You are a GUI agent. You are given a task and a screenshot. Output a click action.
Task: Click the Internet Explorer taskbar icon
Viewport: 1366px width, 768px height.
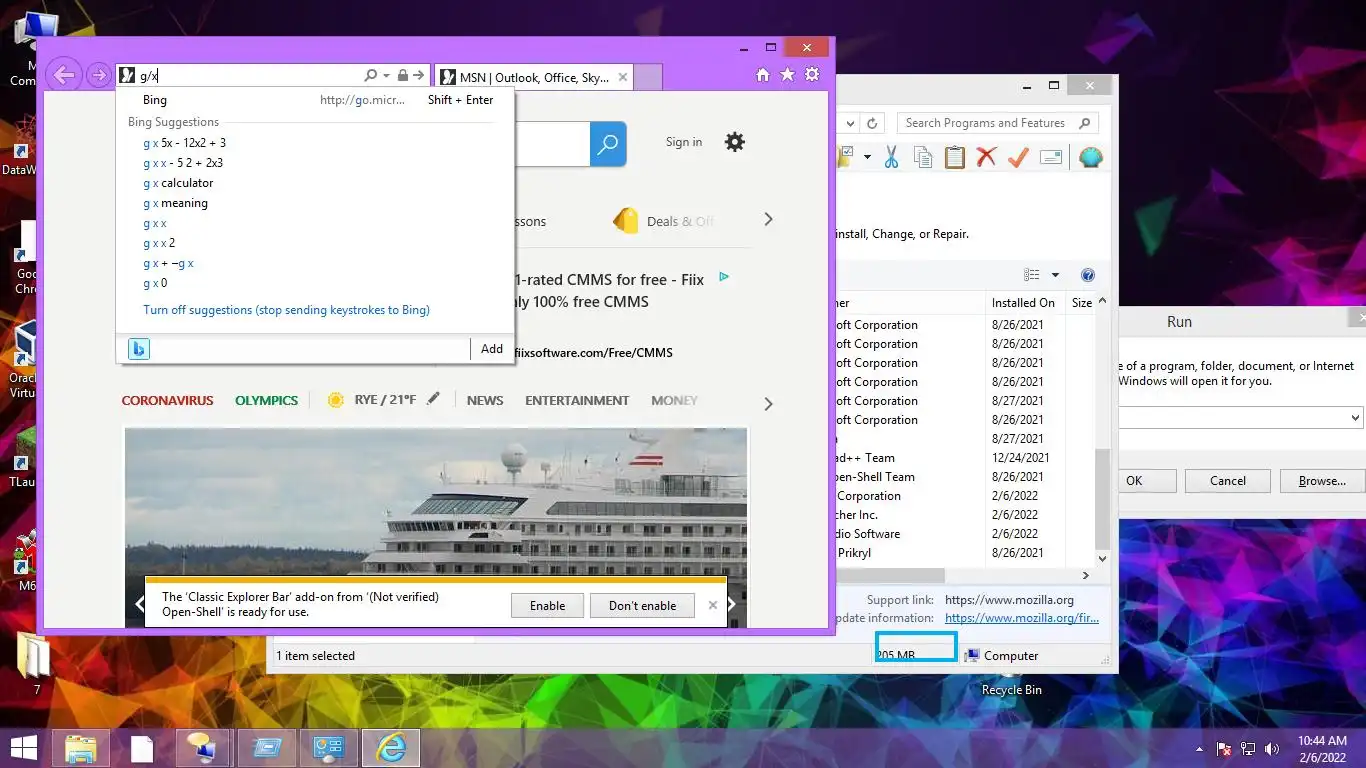point(390,748)
